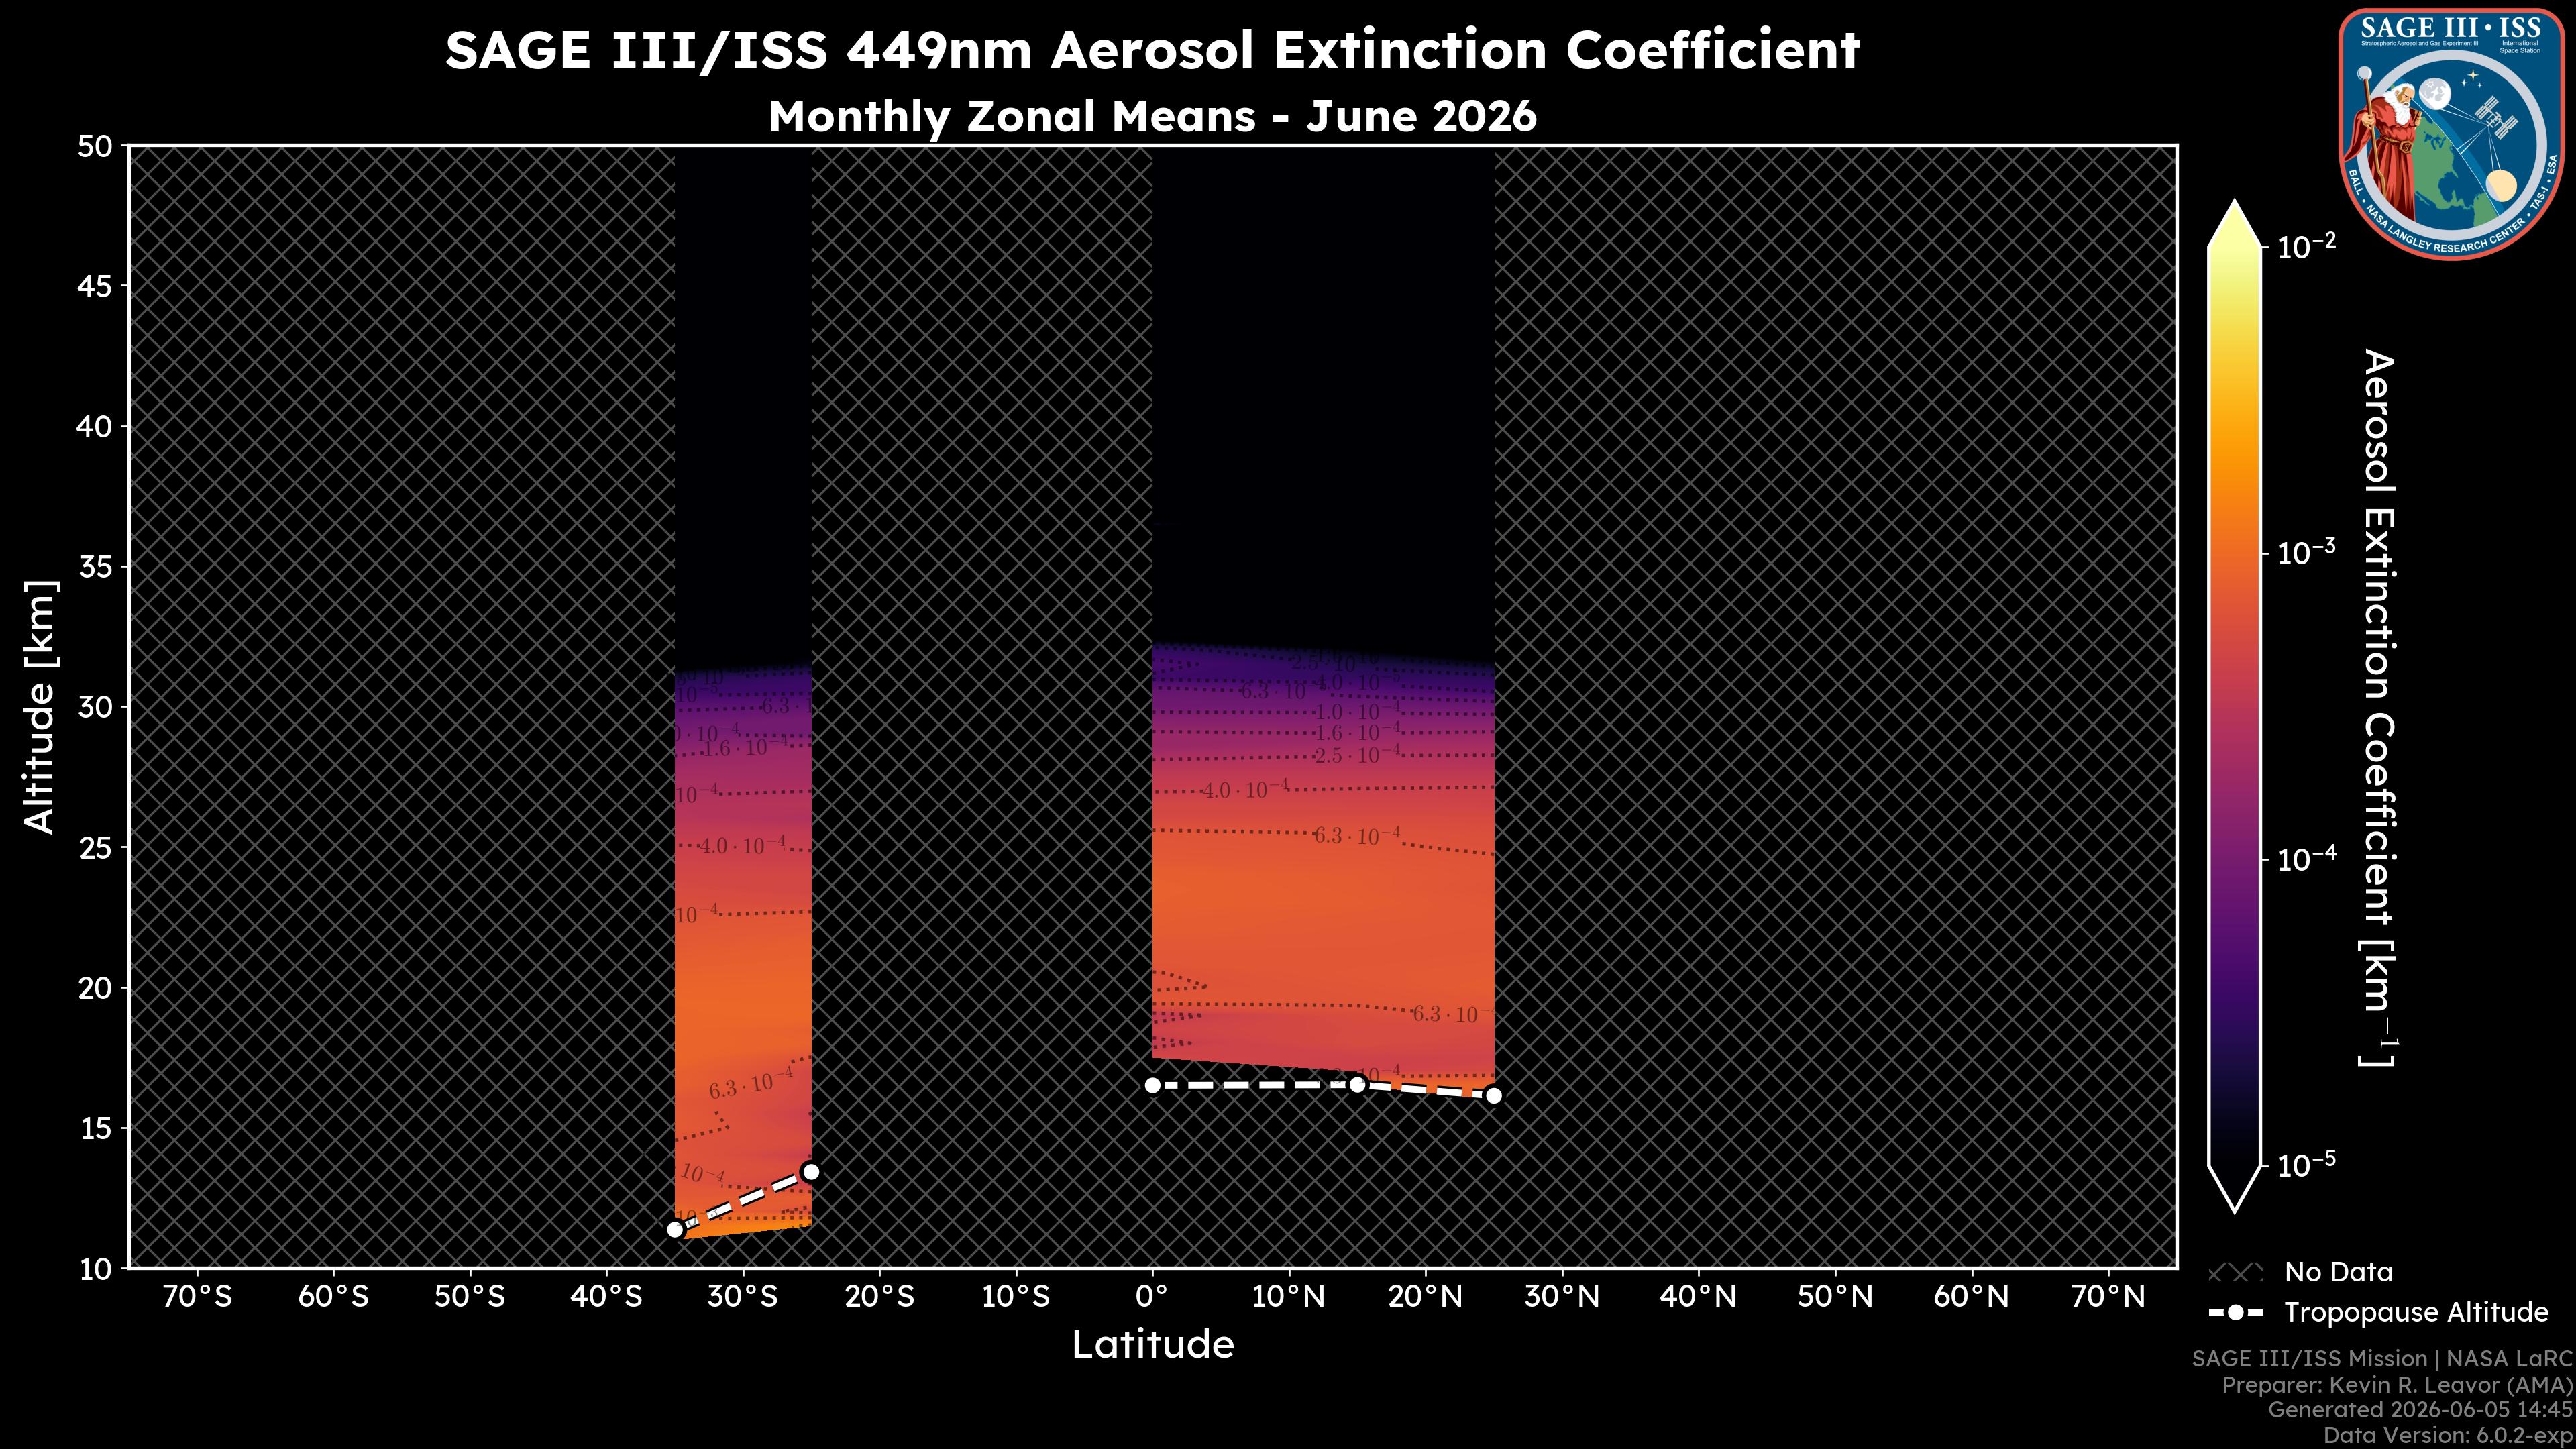This screenshot has width=2576, height=1449.
Task: Click the x-axis tick label 20°S
Action: pyautogui.click(x=880, y=1297)
